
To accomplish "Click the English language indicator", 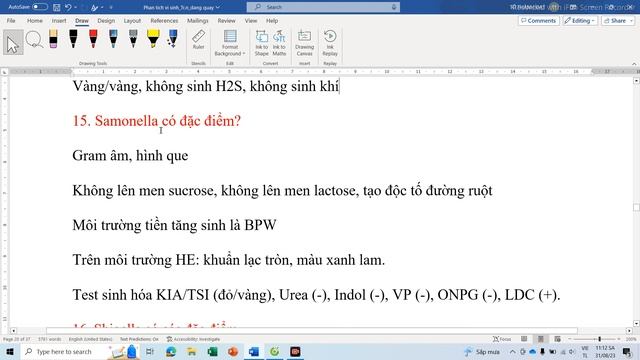I will click(x=91, y=339).
